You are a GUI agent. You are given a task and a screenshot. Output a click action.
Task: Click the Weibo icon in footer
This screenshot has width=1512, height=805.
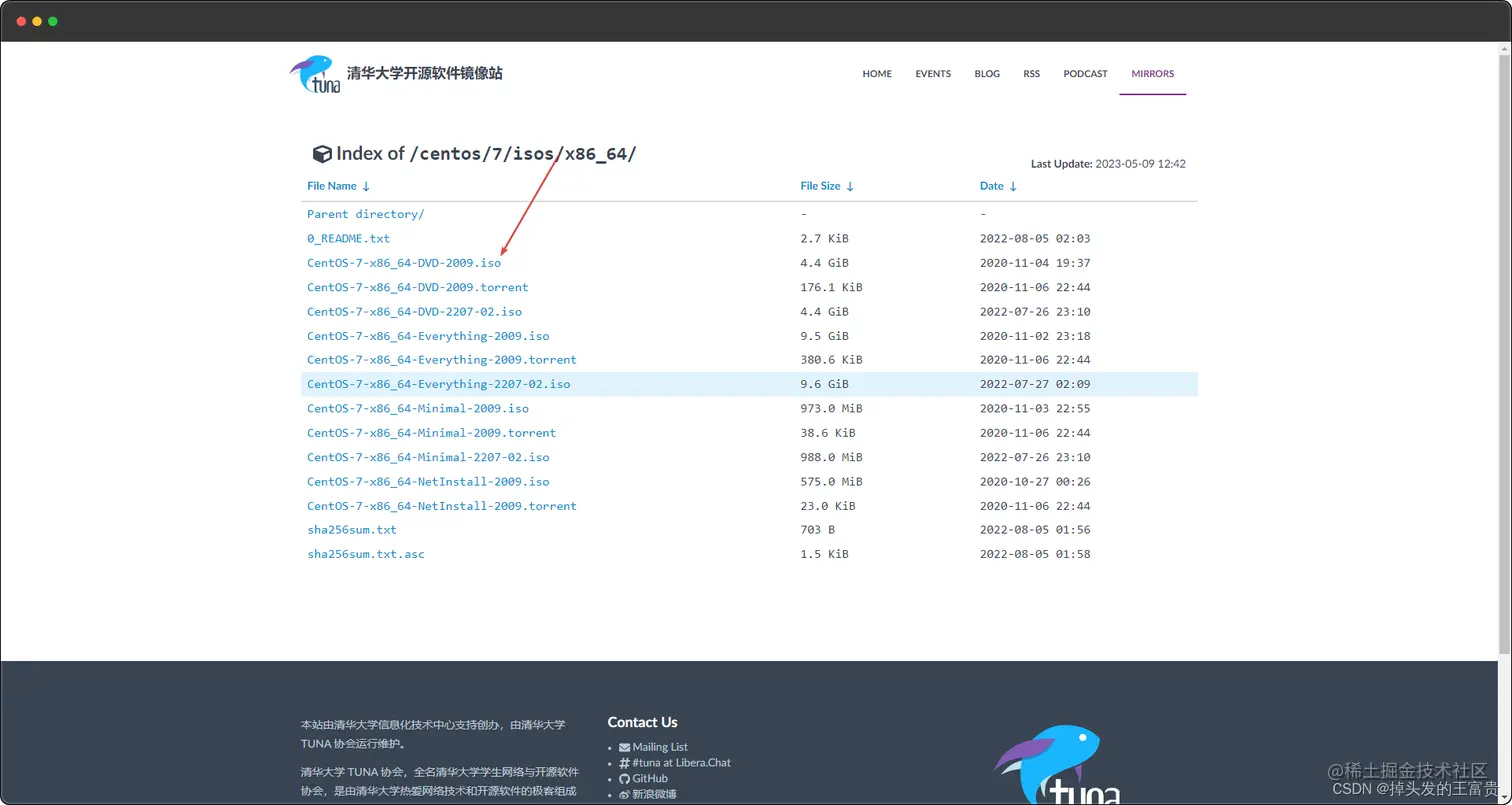(x=624, y=794)
